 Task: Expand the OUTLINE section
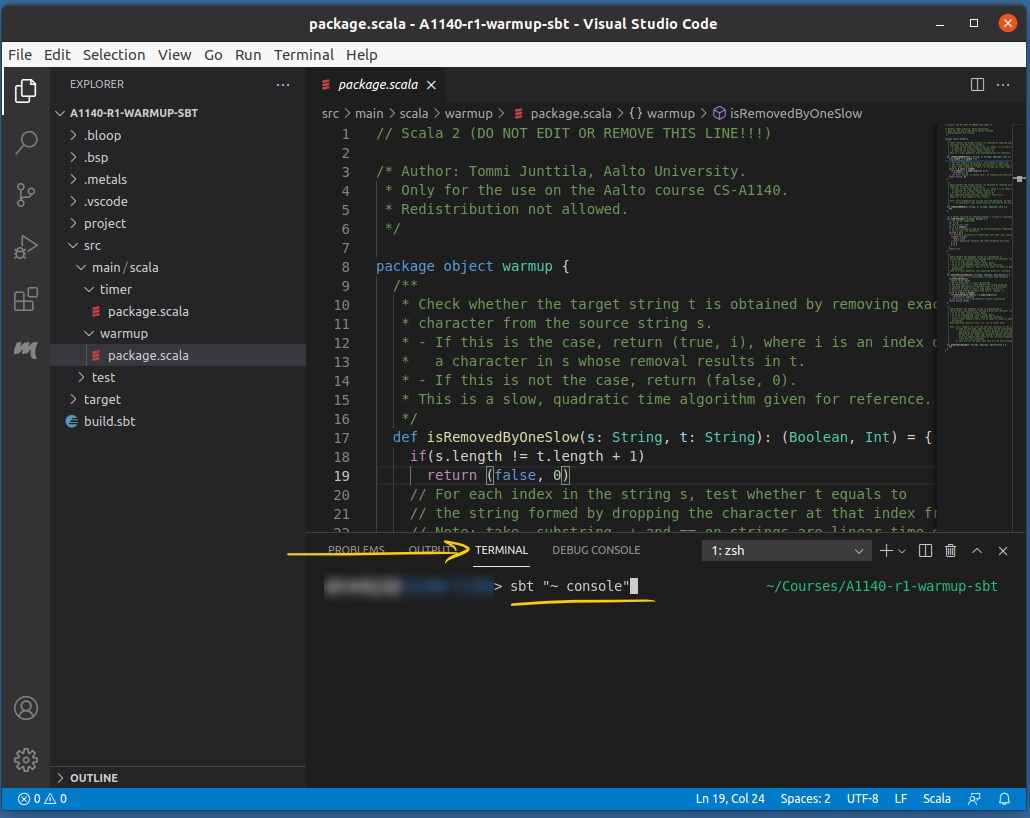pos(94,778)
